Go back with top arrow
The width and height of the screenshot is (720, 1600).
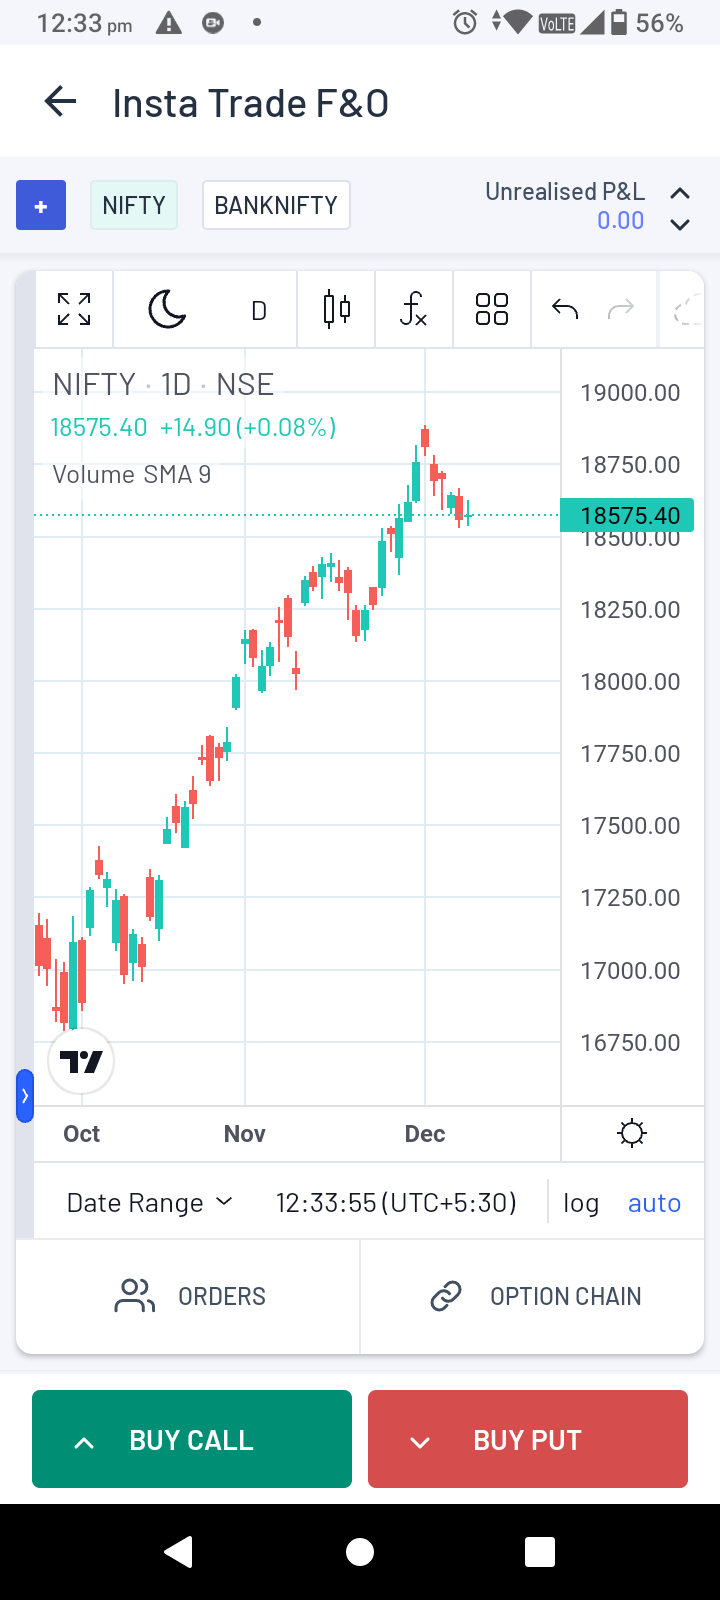tap(60, 102)
